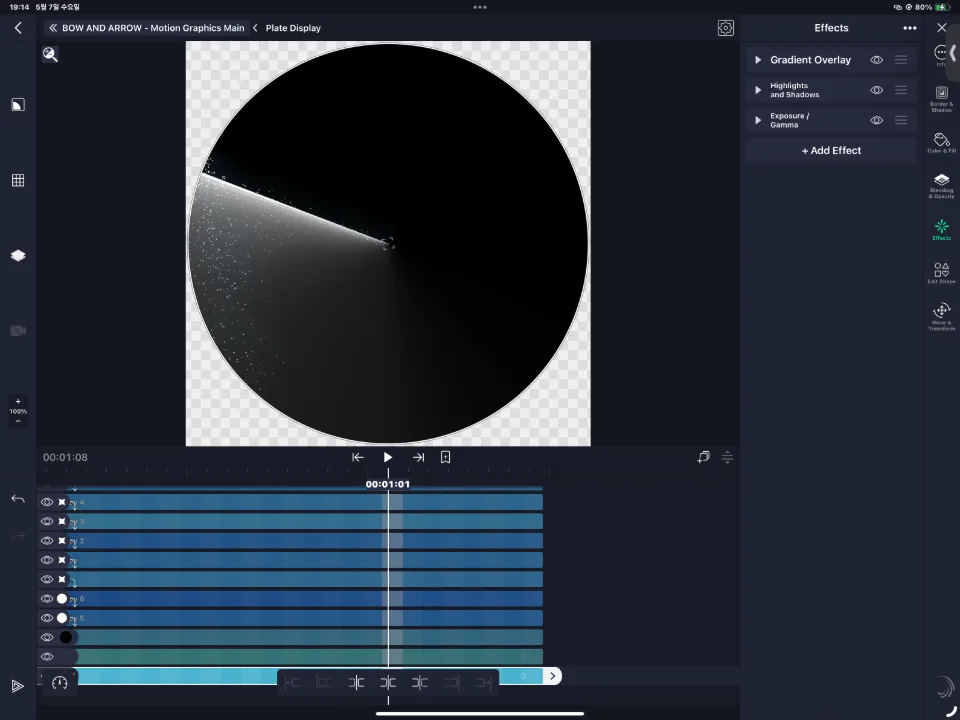Grab reorder handle of Gradient Overlay

tap(901, 60)
